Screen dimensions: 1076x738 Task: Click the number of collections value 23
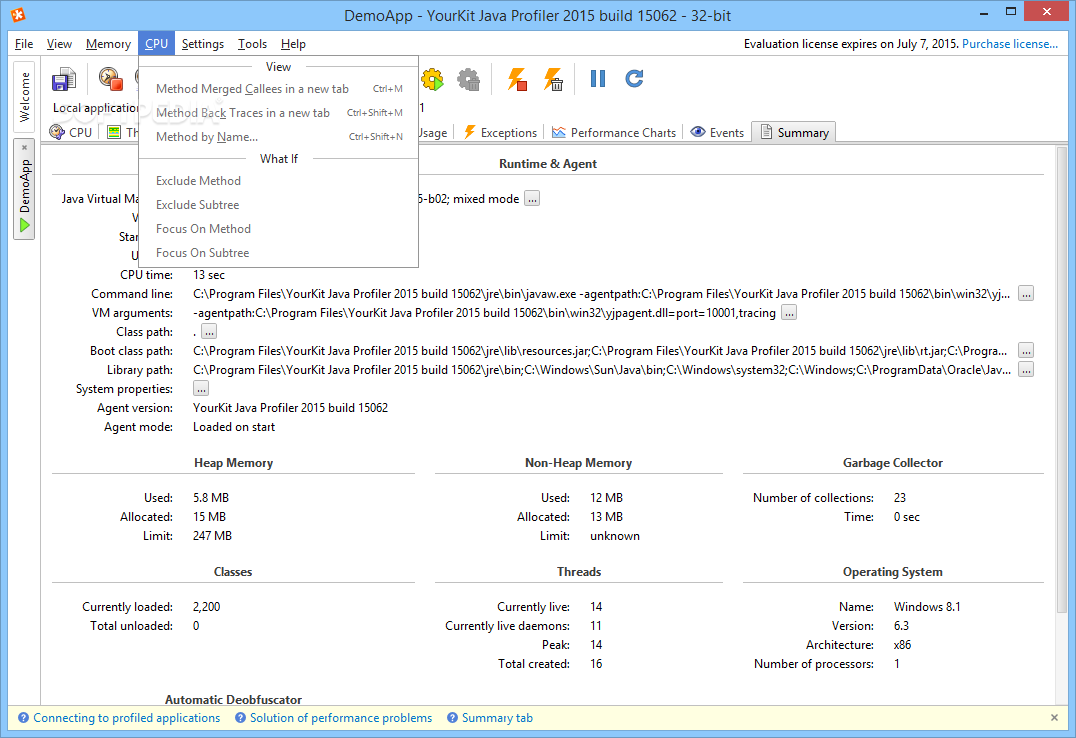tap(900, 498)
